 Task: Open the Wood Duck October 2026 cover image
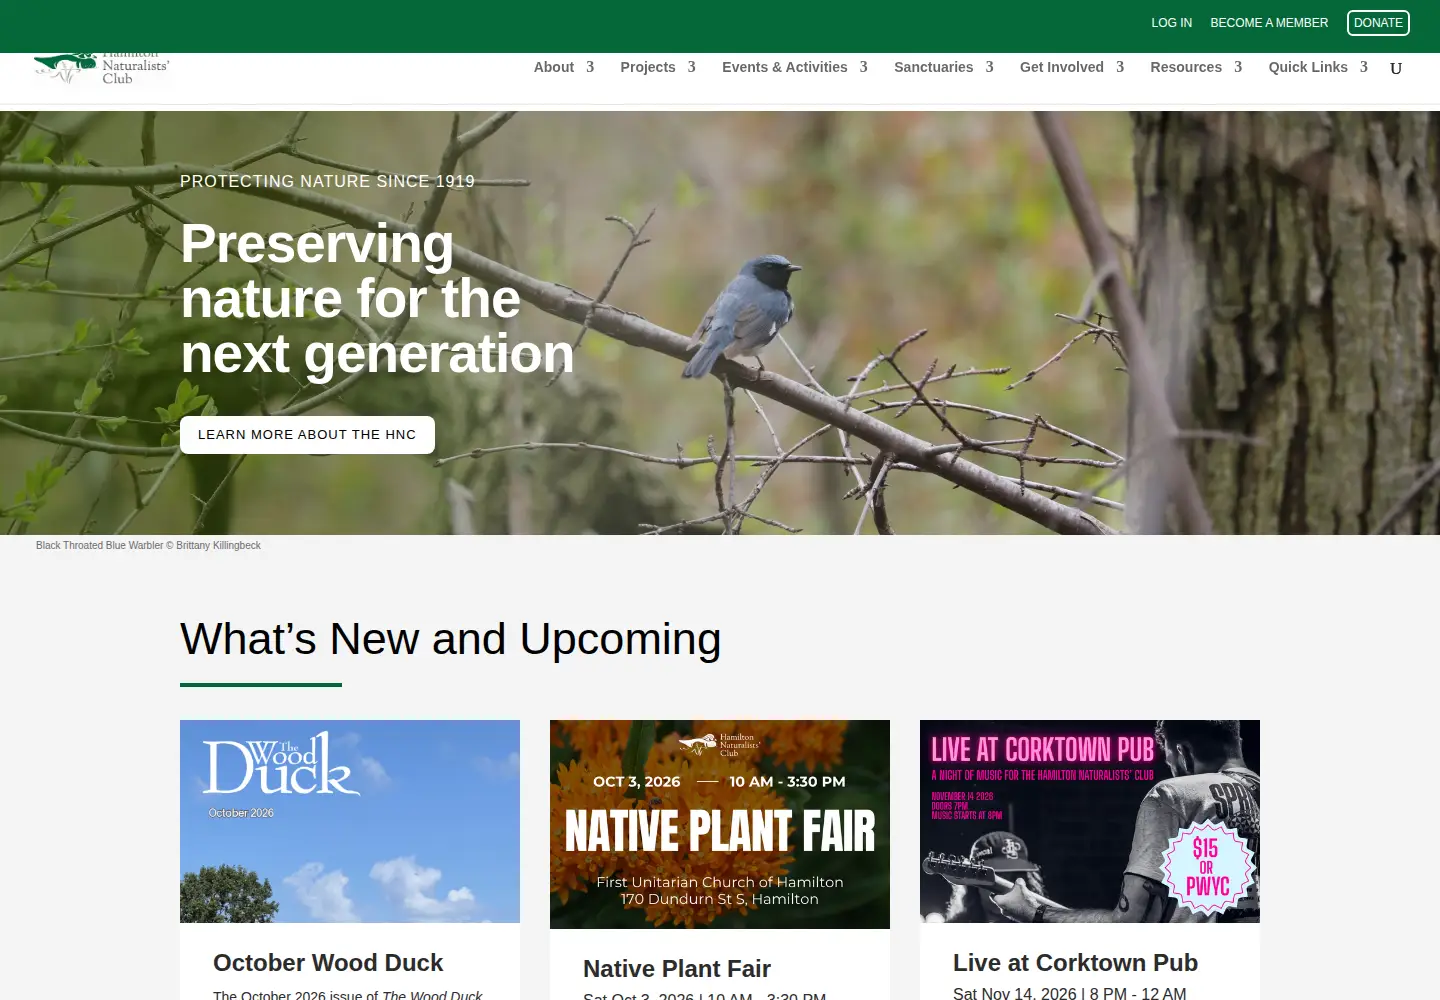350,821
